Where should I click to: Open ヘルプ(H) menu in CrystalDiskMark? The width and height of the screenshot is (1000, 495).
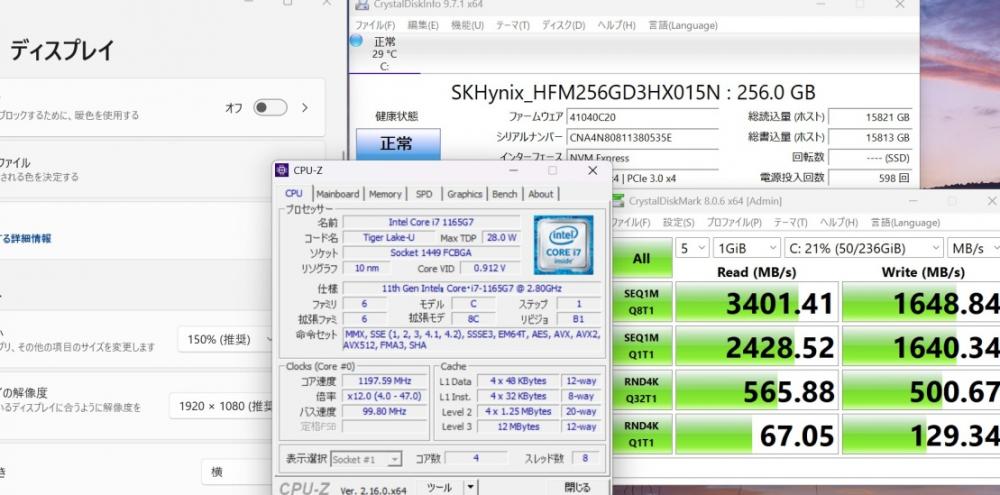[x=839, y=223]
